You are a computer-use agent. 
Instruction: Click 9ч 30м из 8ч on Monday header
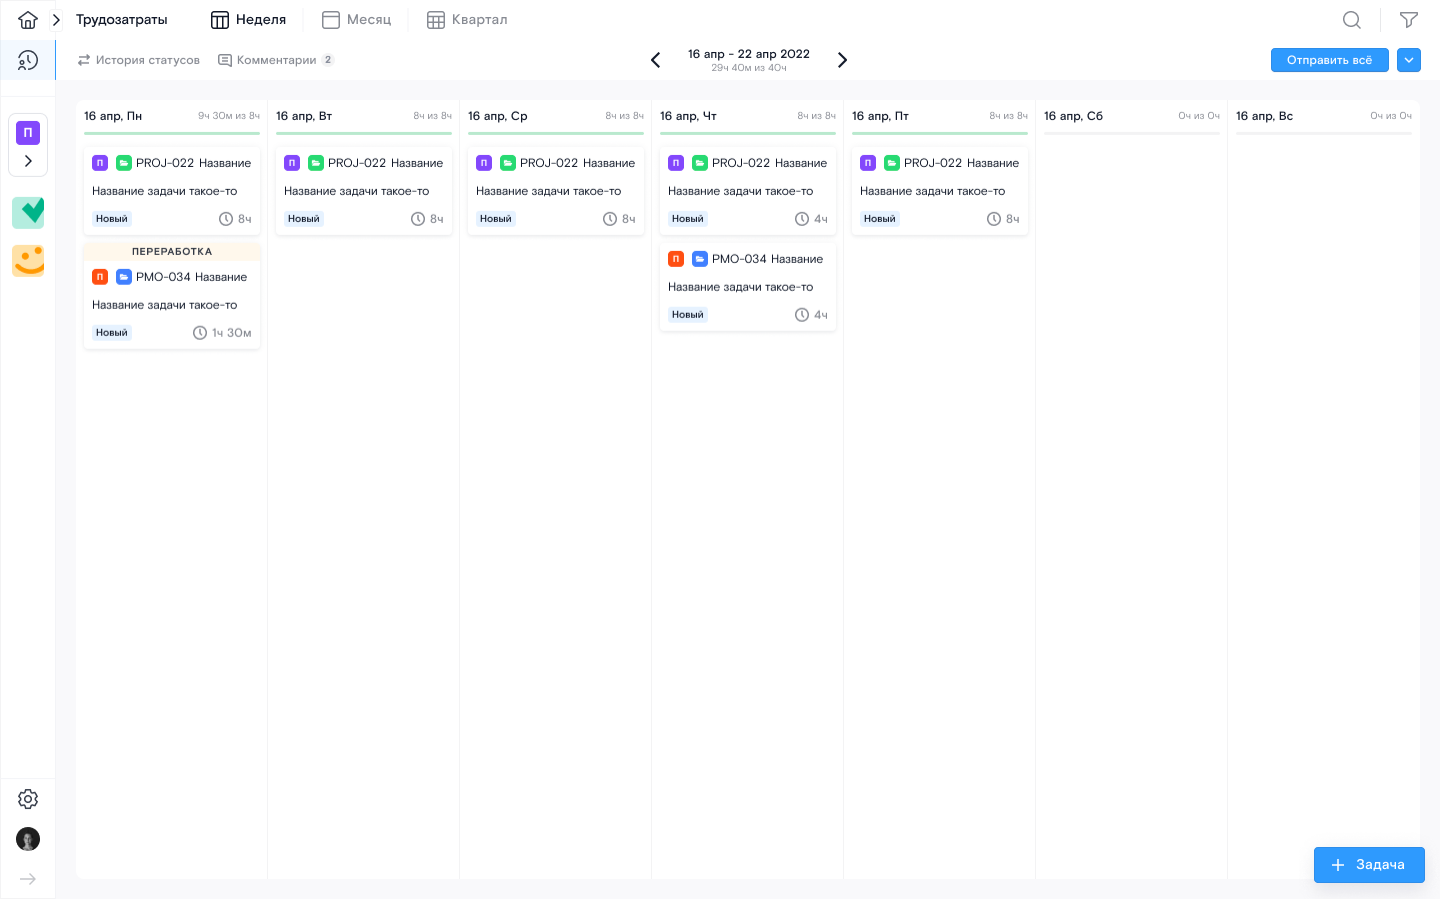(x=229, y=116)
